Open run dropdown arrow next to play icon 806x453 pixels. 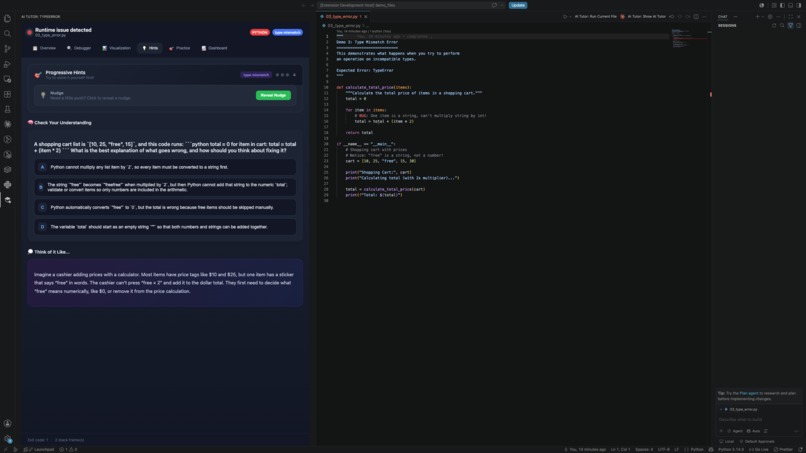click(570, 16)
